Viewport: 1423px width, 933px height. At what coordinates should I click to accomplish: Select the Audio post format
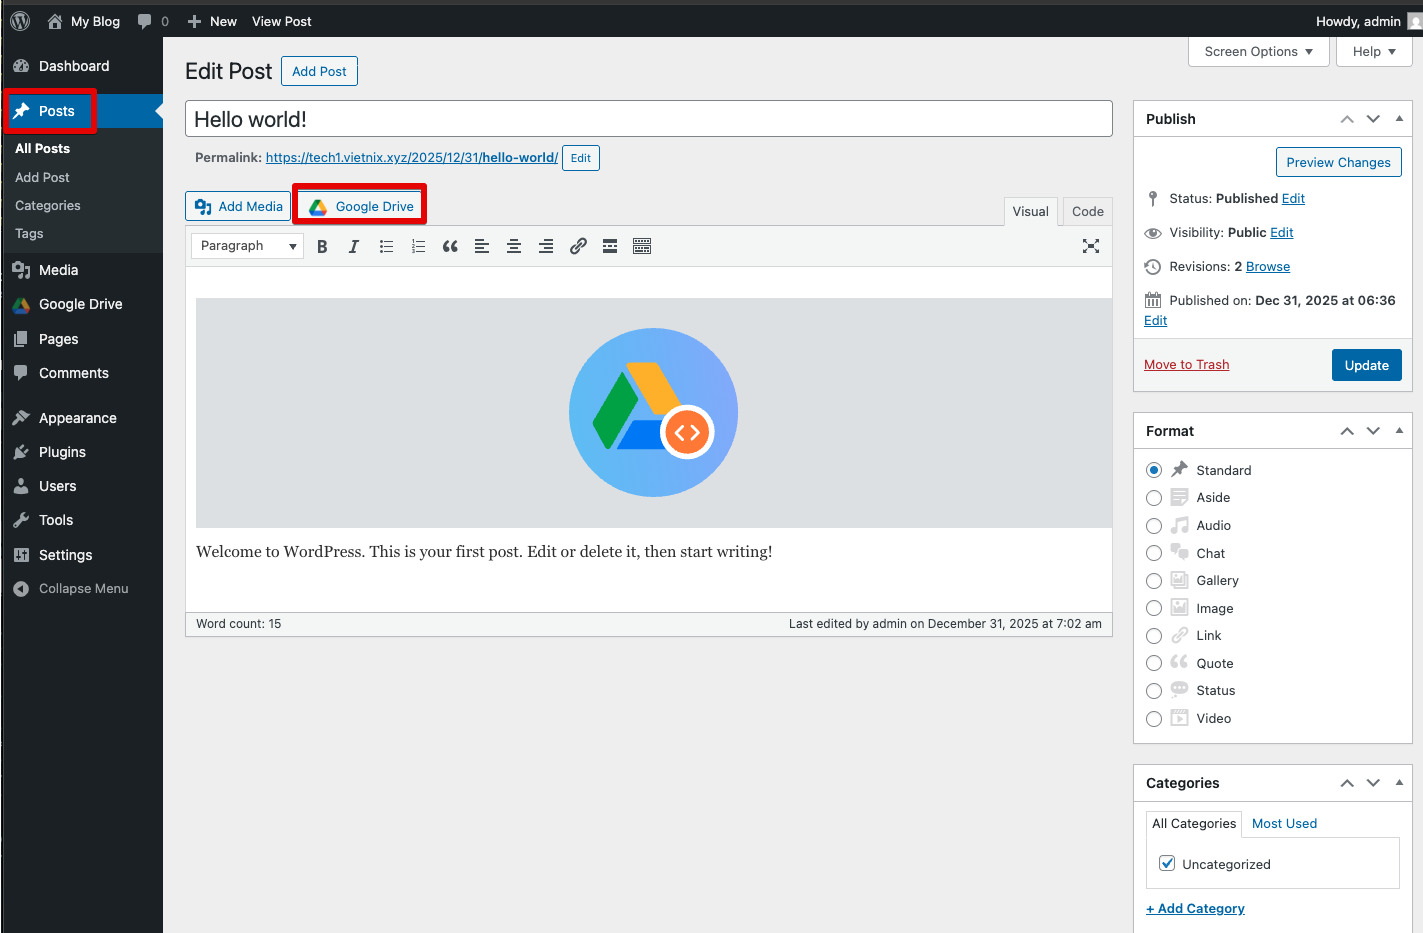click(x=1154, y=526)
